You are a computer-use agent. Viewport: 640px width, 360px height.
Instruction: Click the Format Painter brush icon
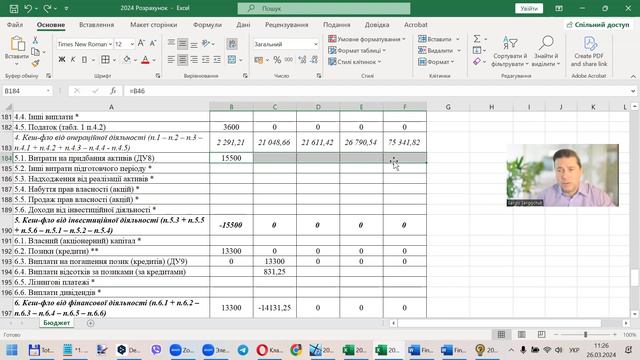(36, 63)
